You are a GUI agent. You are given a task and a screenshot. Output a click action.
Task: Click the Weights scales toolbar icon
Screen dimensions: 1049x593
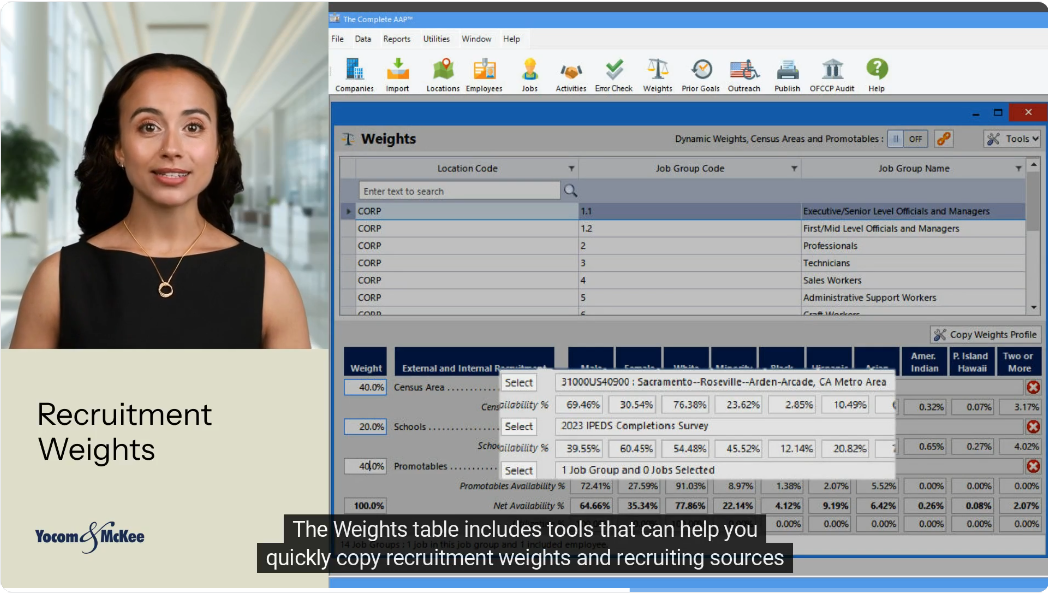(x=658, y=74)
